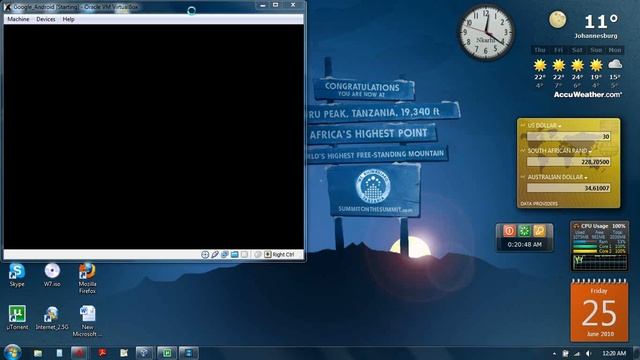This screenshot has width=640, height=360.
Task: Switch to VirtualBox cube taskbar button
Action: coord(144,353)
